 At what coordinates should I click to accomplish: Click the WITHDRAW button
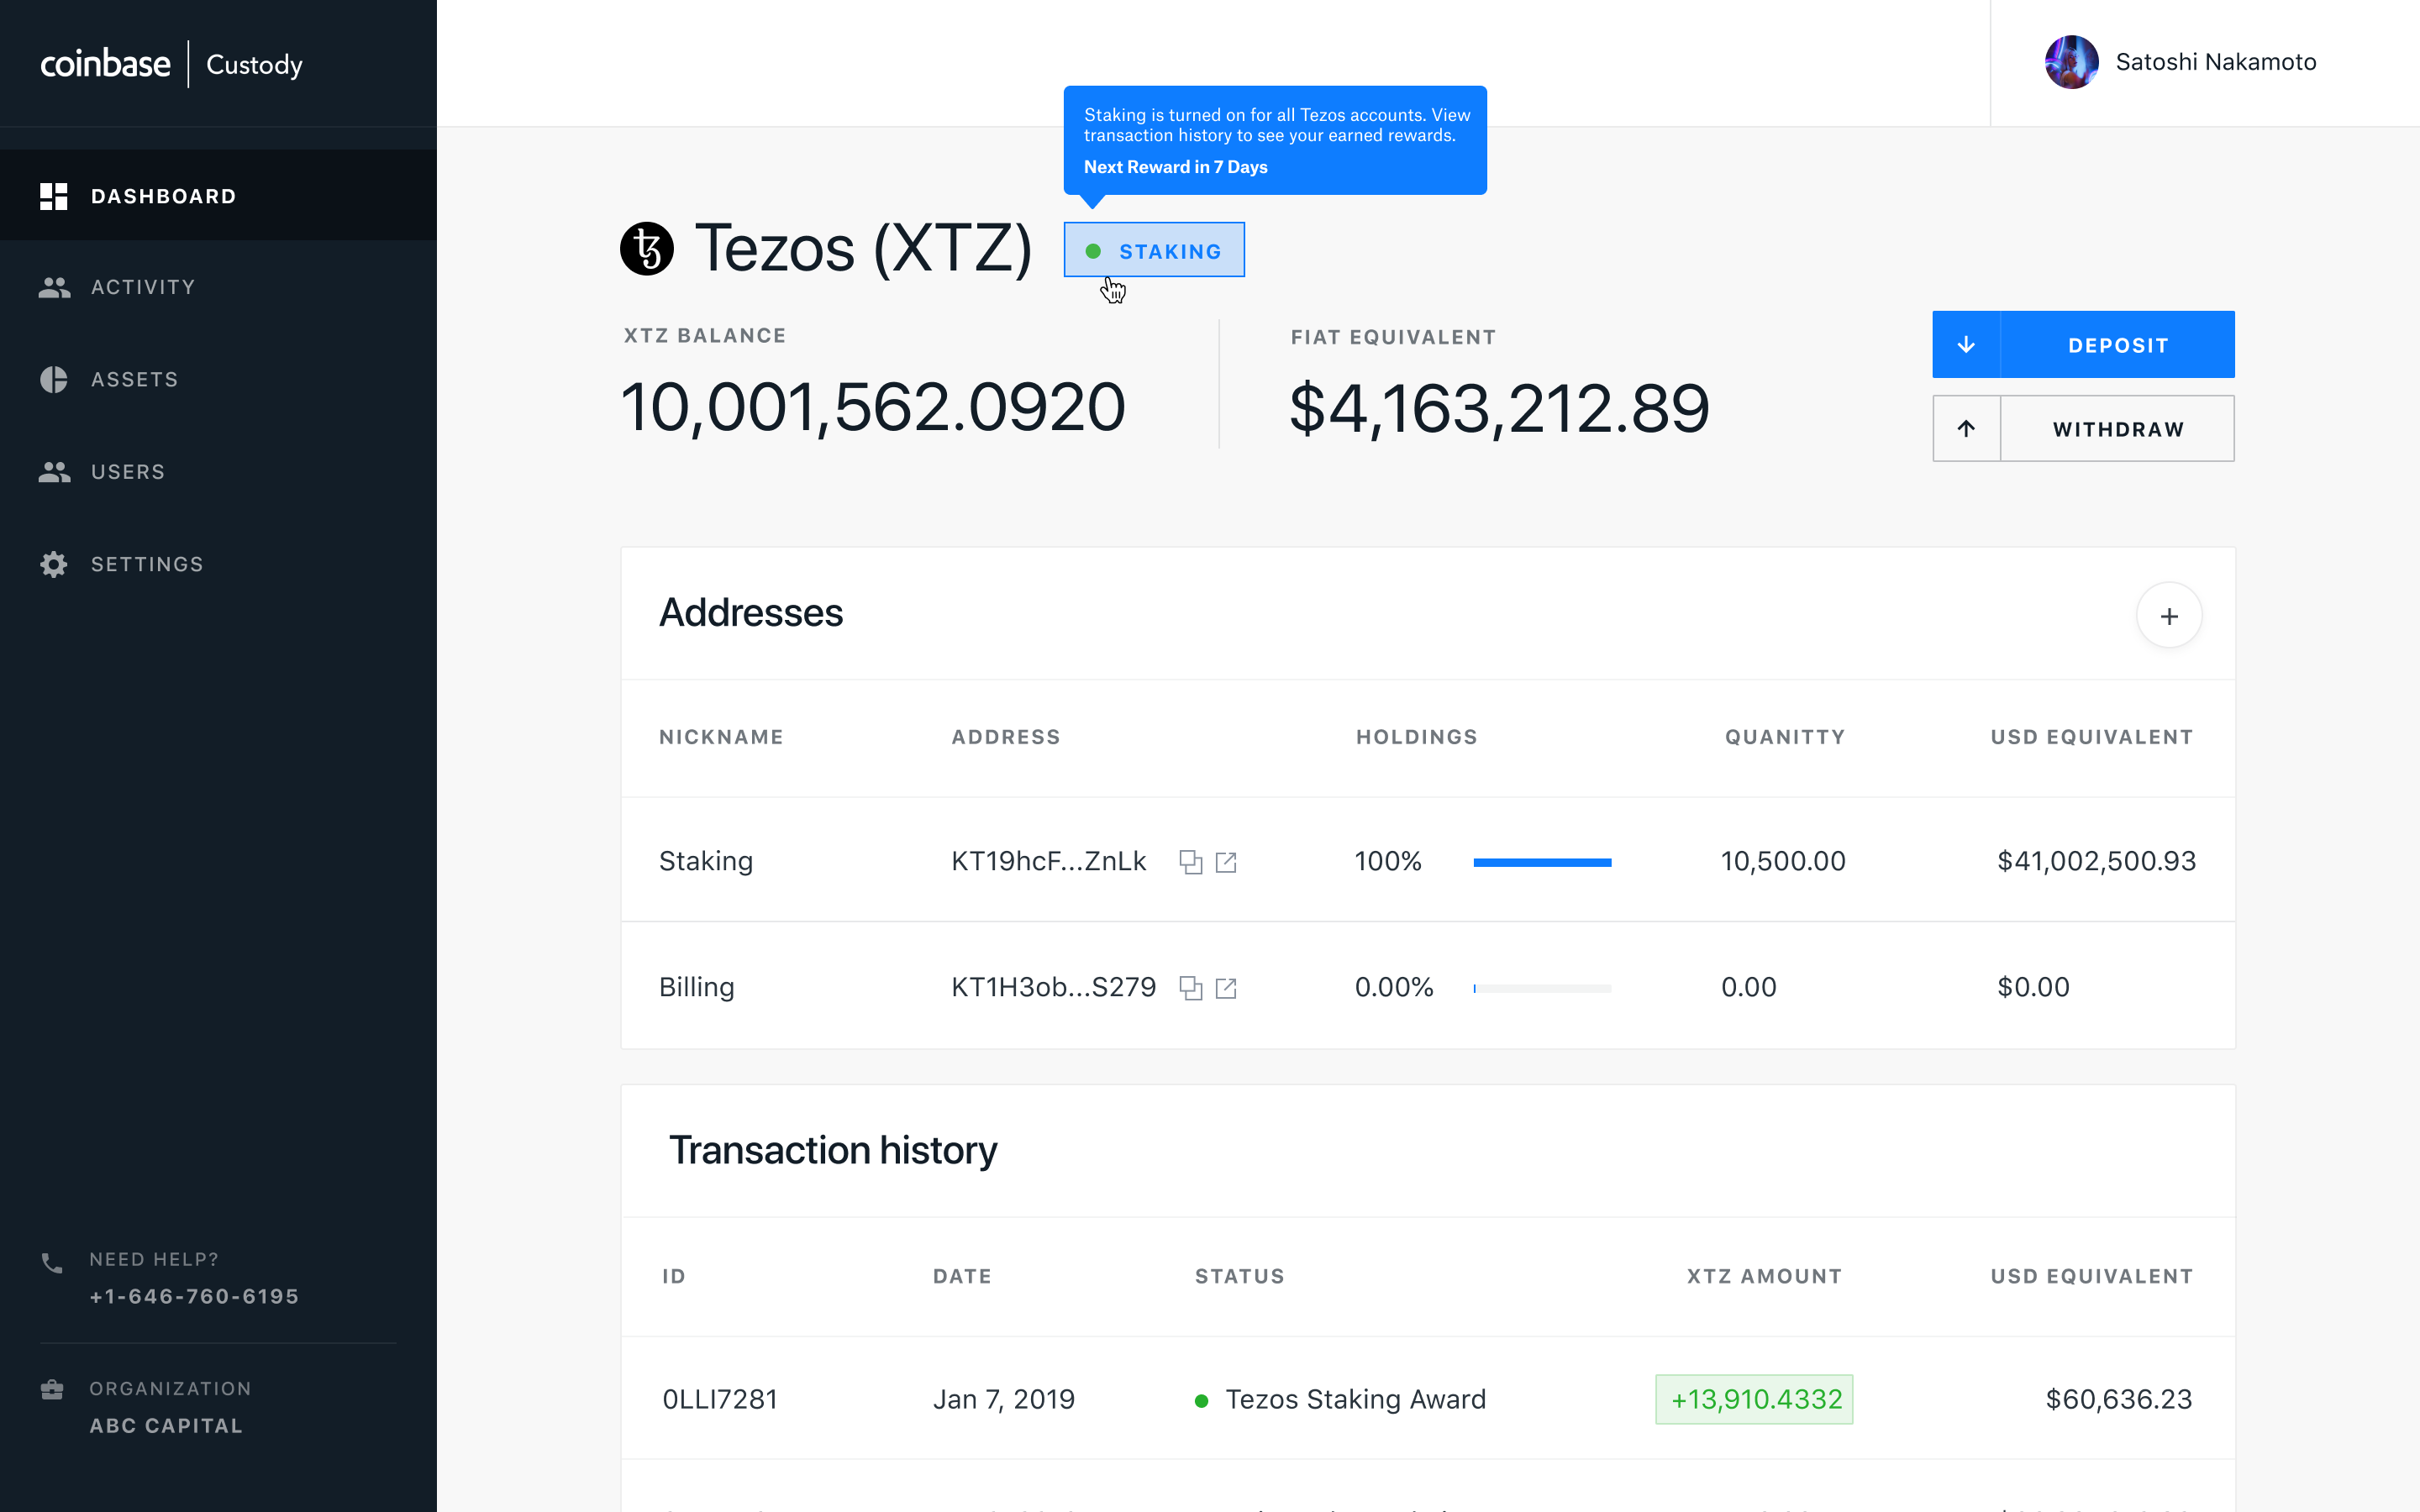pos(2084,427)
